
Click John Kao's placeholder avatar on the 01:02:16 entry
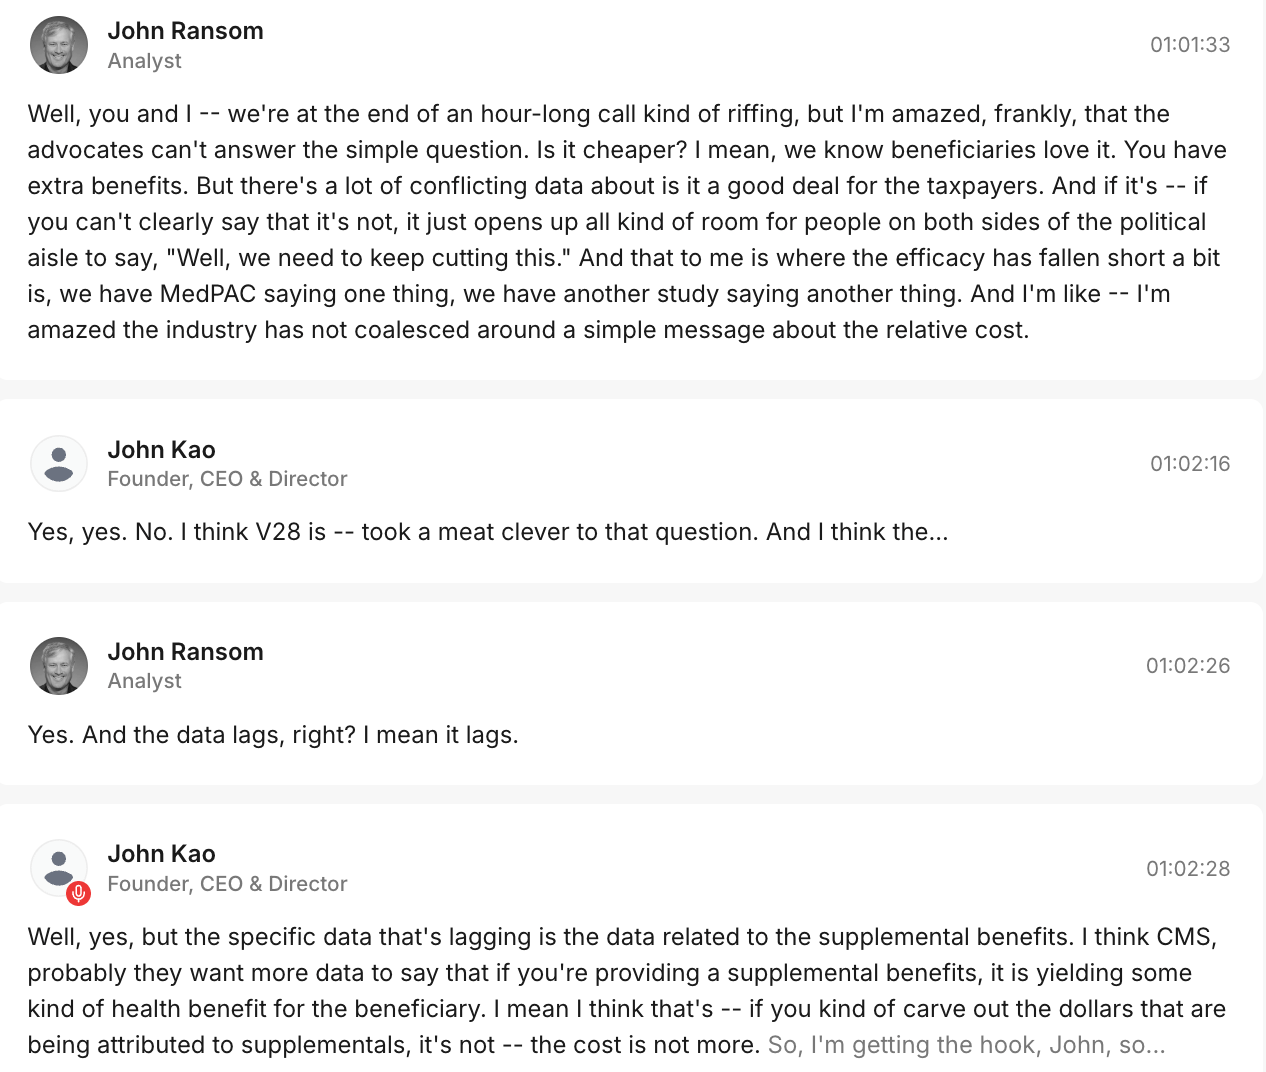(59, 464)
